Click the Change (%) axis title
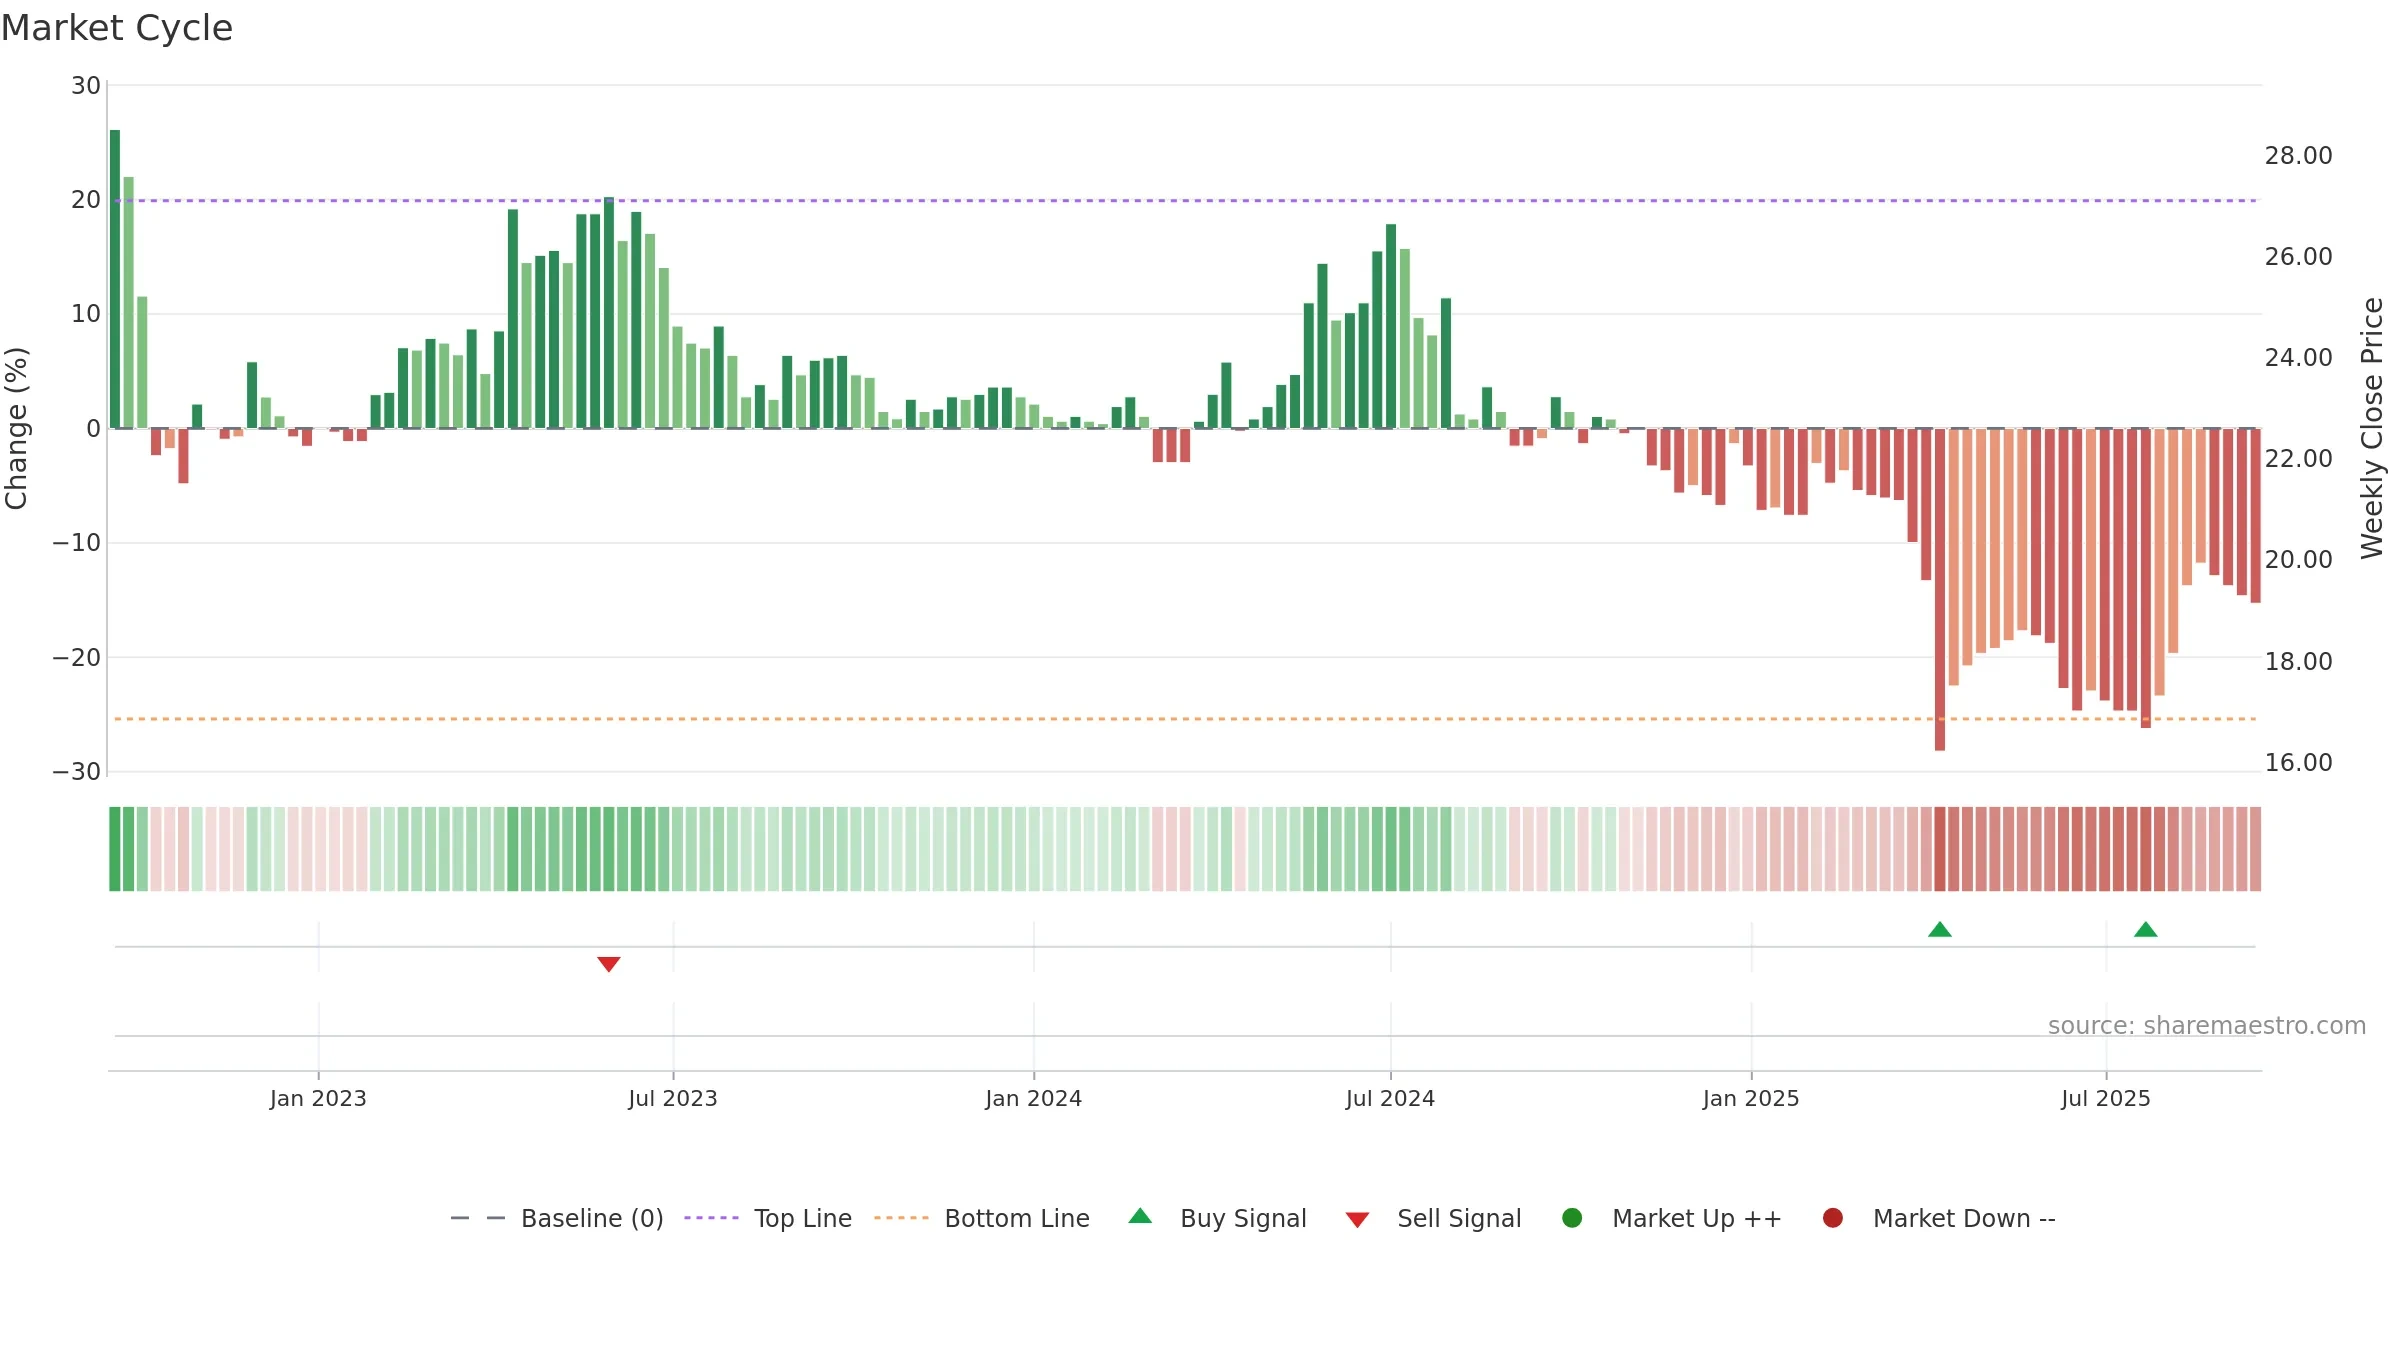This screenshot has height=1350, width=2400. click(16, 428)
